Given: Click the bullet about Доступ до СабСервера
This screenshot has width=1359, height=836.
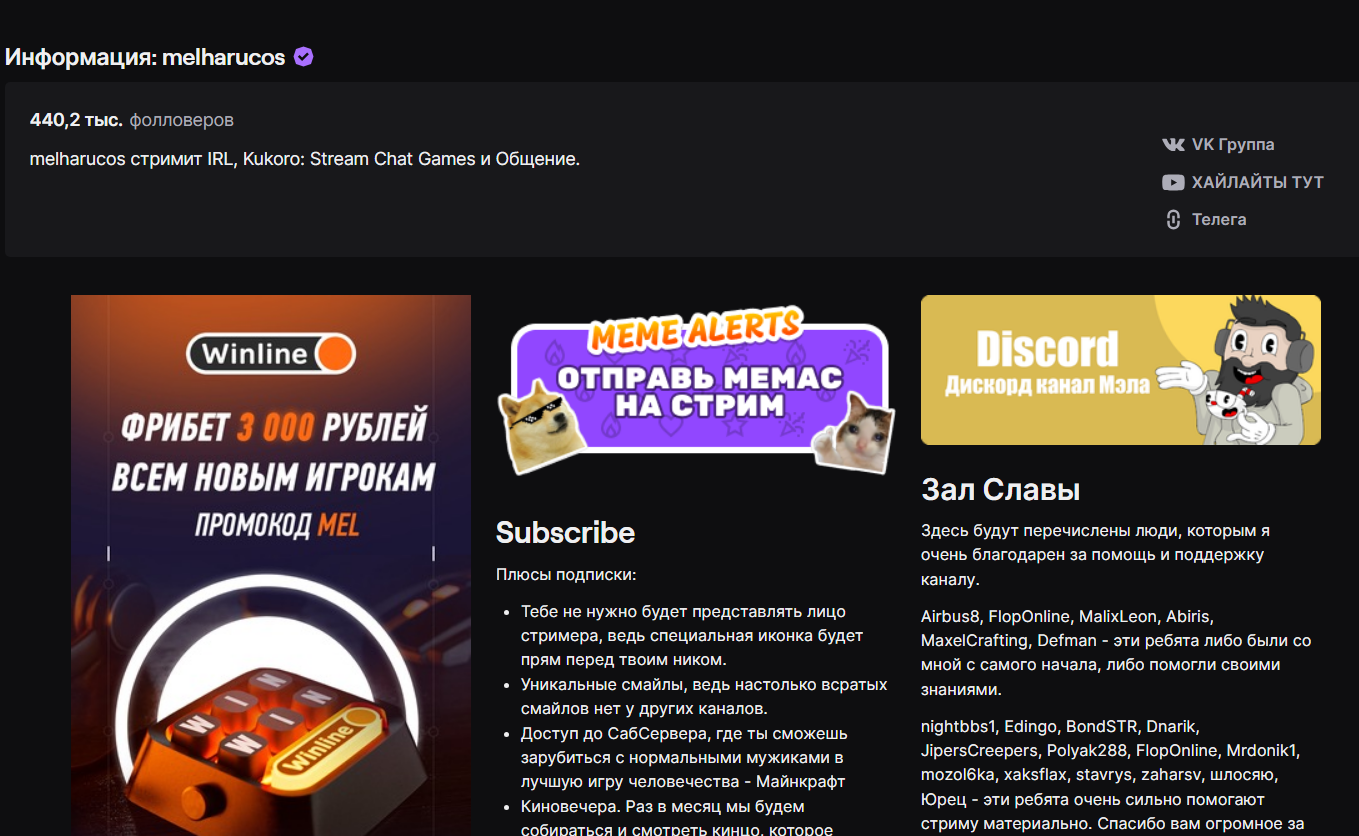Looking at the screenshot, I should pos(684,757).
